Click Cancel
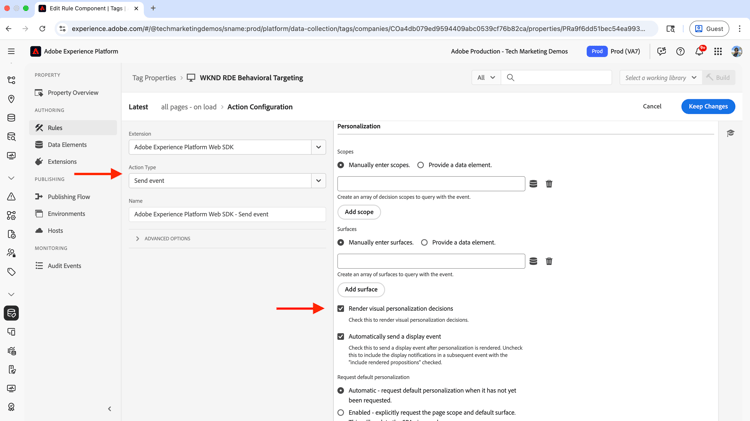The height and width of the screenshot is (421, 750). 652,107
